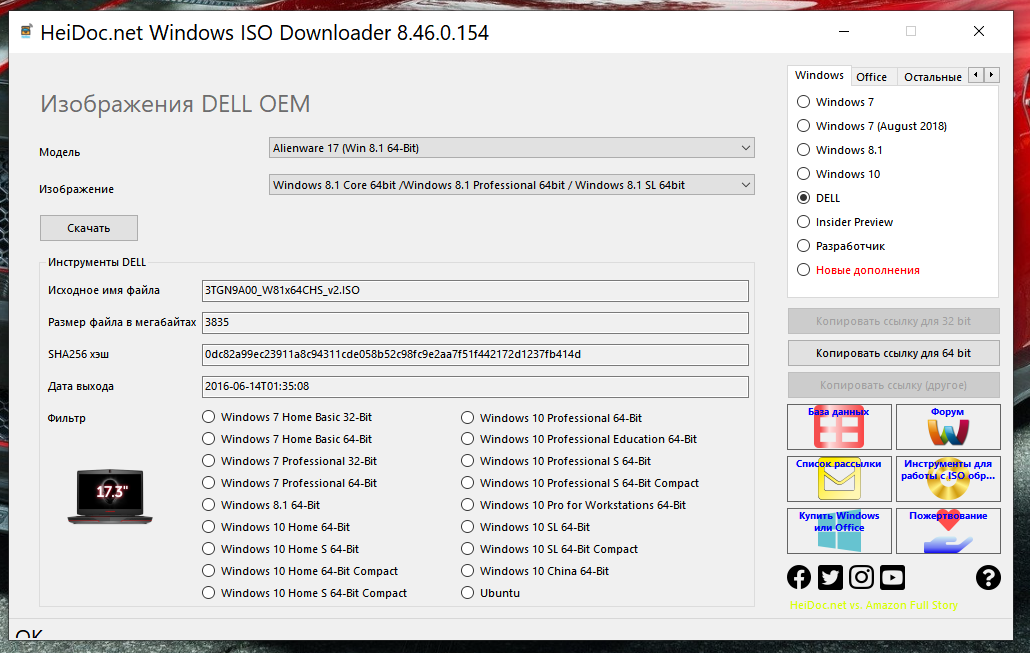Click the Дата выхода field

(475, 387)
